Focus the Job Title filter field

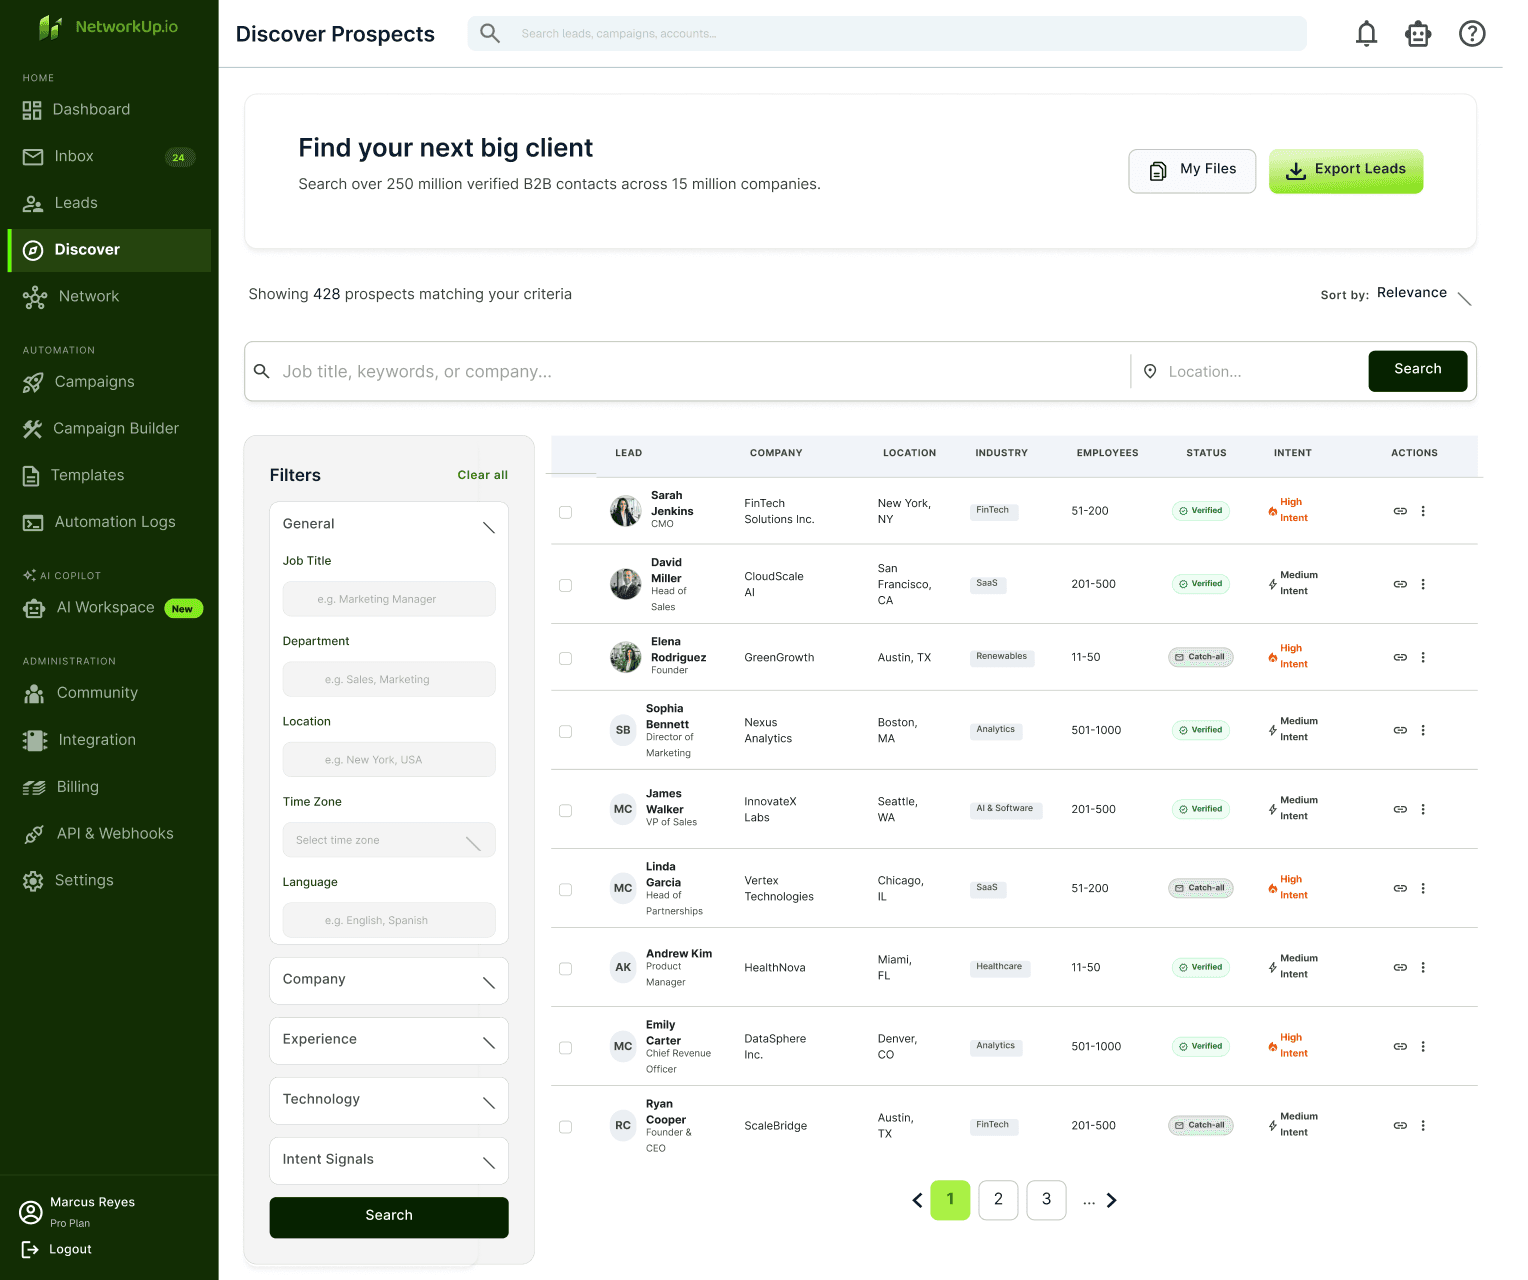coord(389,599)
